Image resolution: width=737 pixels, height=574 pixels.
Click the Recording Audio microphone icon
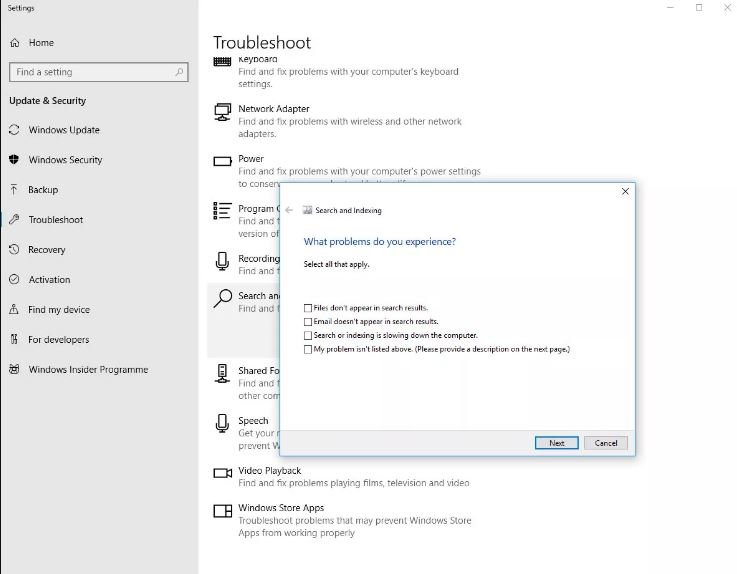point(222,262)
